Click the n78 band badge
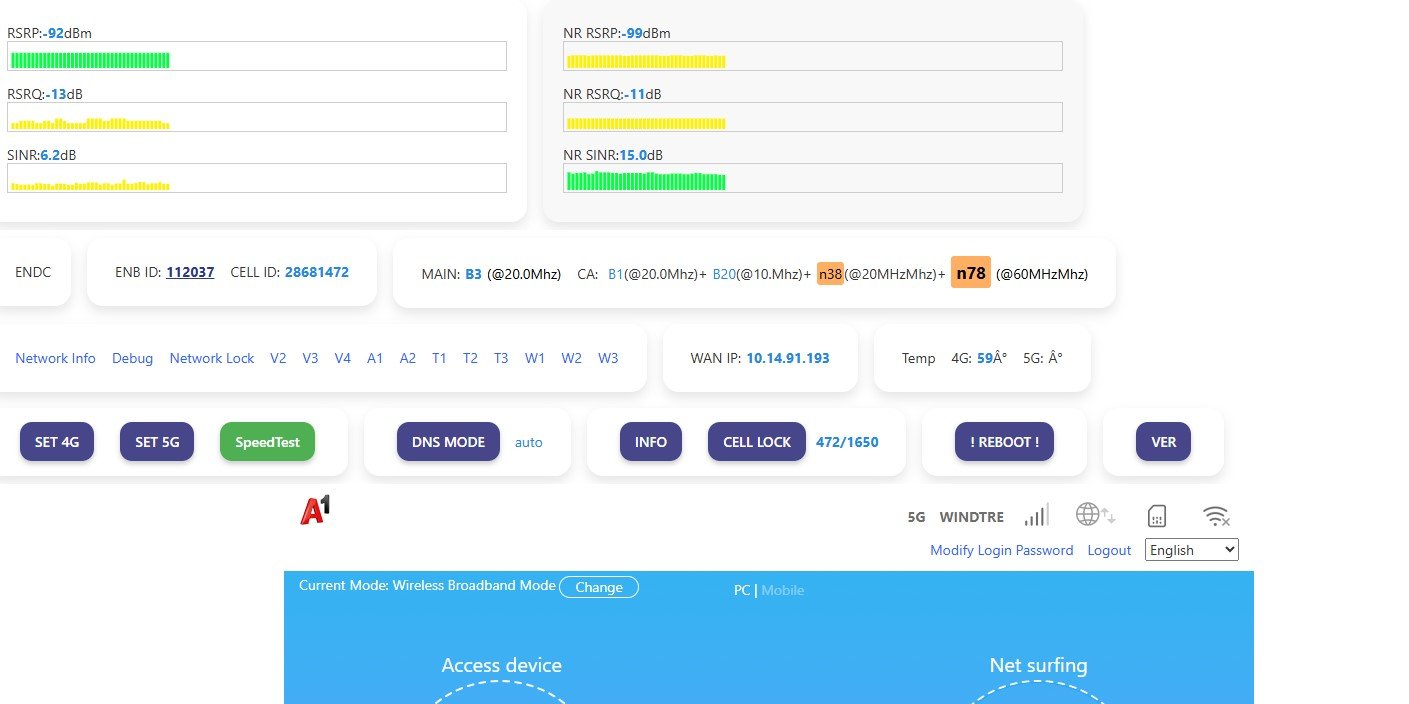Screen dimensions: 1409x704 coord(970,273)
